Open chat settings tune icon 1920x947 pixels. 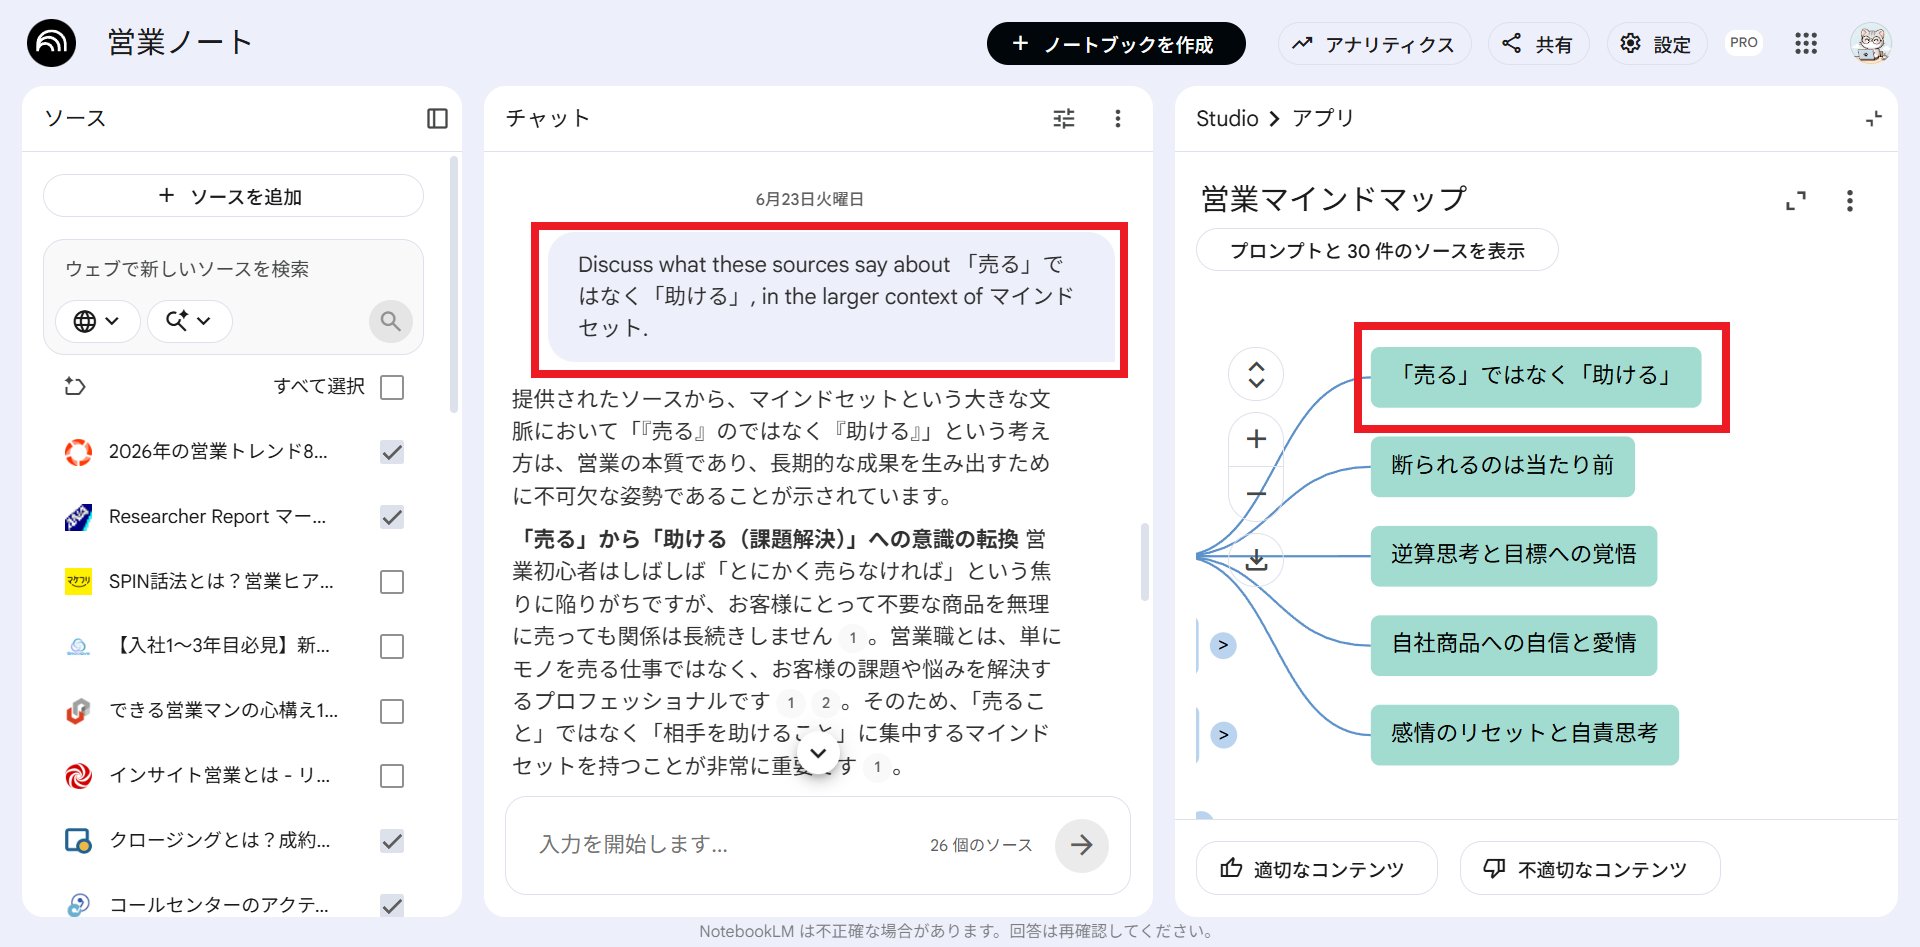click(x=1064, y=119)
